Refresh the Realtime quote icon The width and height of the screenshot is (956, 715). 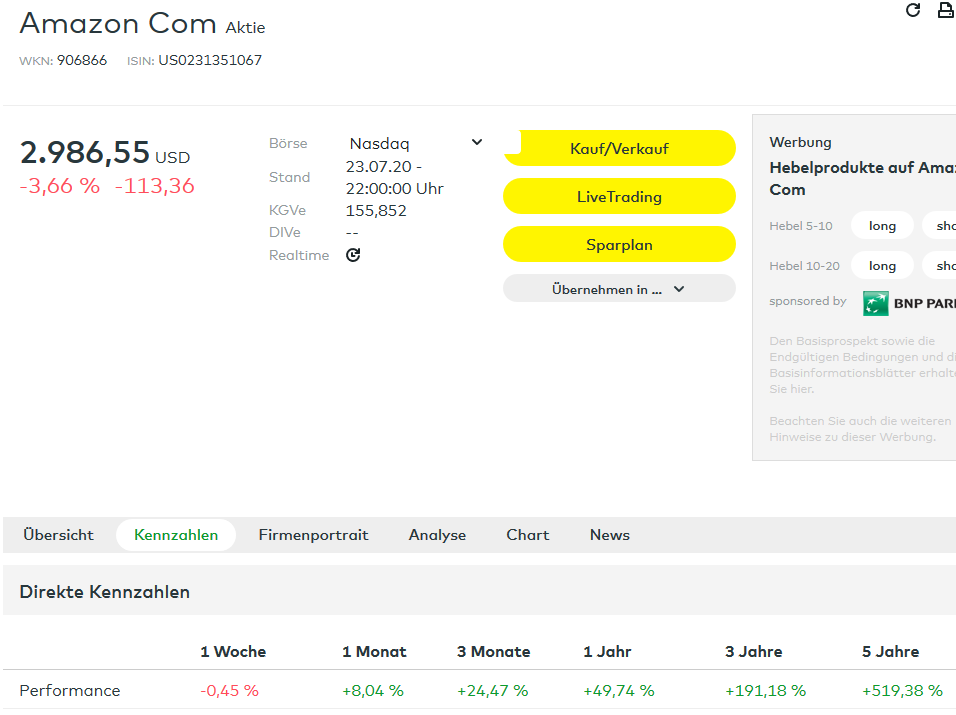353,255
